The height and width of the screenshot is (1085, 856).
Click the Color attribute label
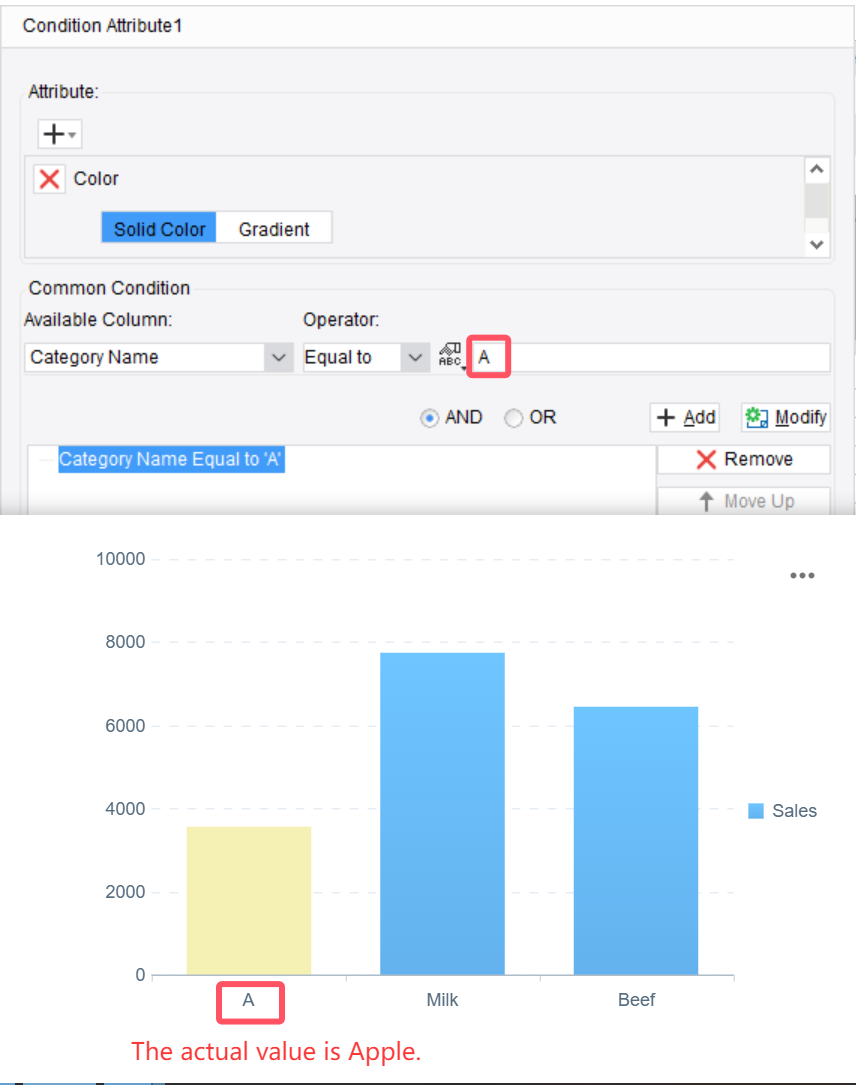pos(96,179)
